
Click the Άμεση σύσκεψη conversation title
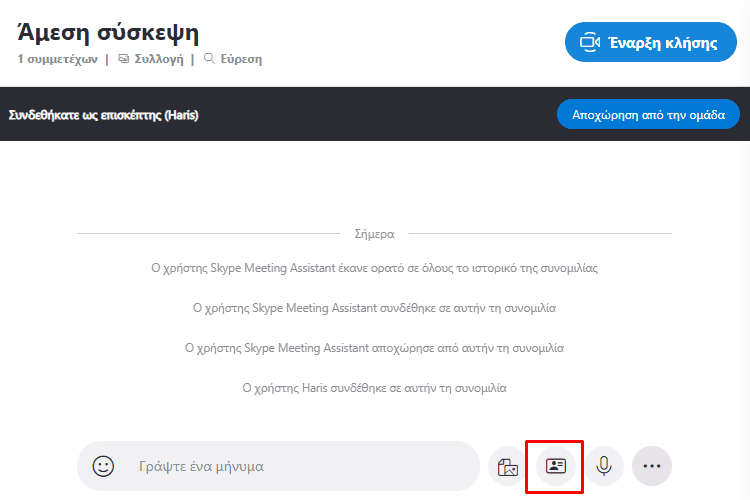[108, 33]
